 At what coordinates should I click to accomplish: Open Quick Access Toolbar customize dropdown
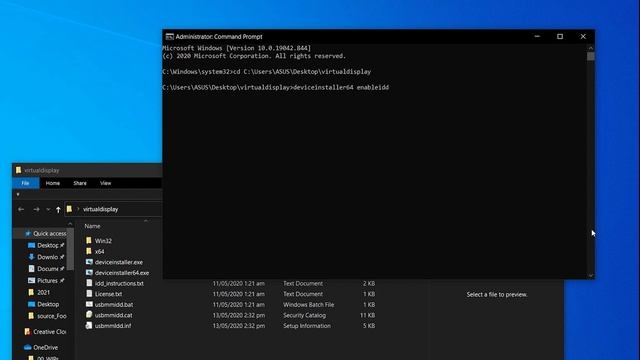point(18,195)
